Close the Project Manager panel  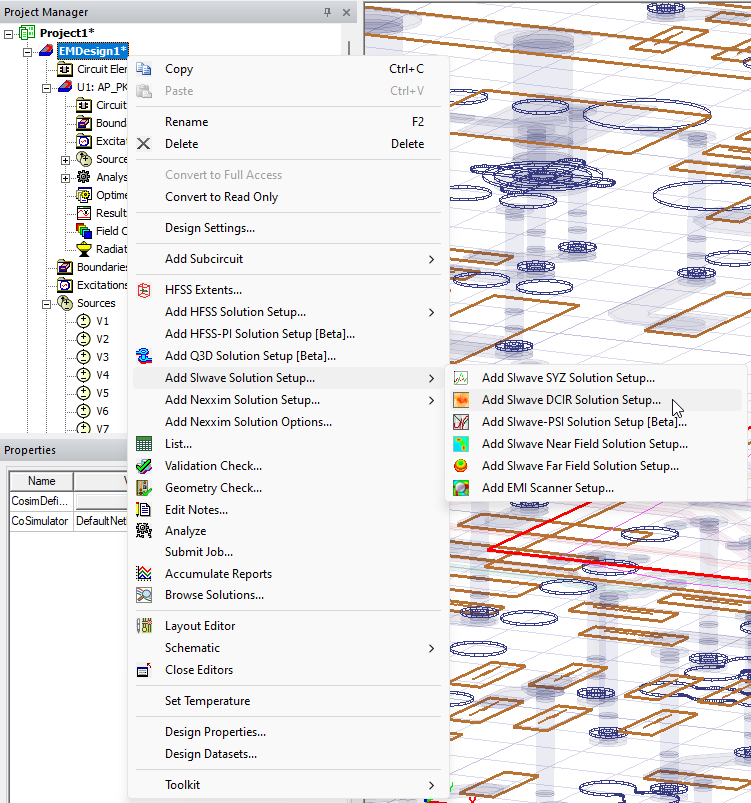coord(346,12)
